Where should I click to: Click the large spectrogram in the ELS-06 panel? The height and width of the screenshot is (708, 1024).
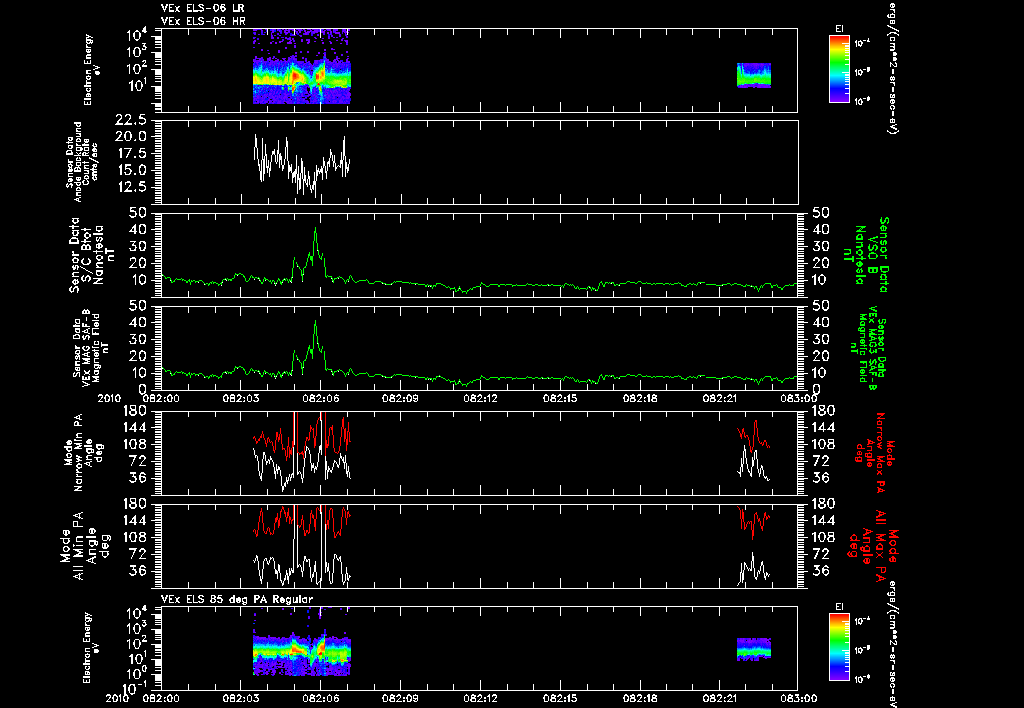click(302, 67)
